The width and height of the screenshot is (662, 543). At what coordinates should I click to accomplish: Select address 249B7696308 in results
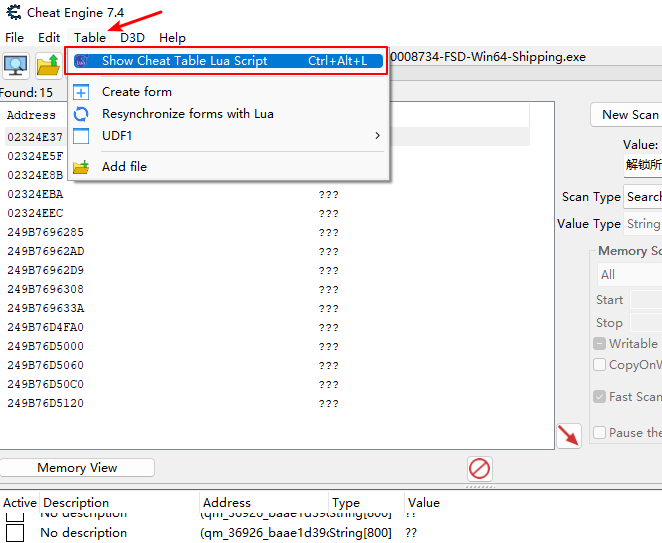46,289
